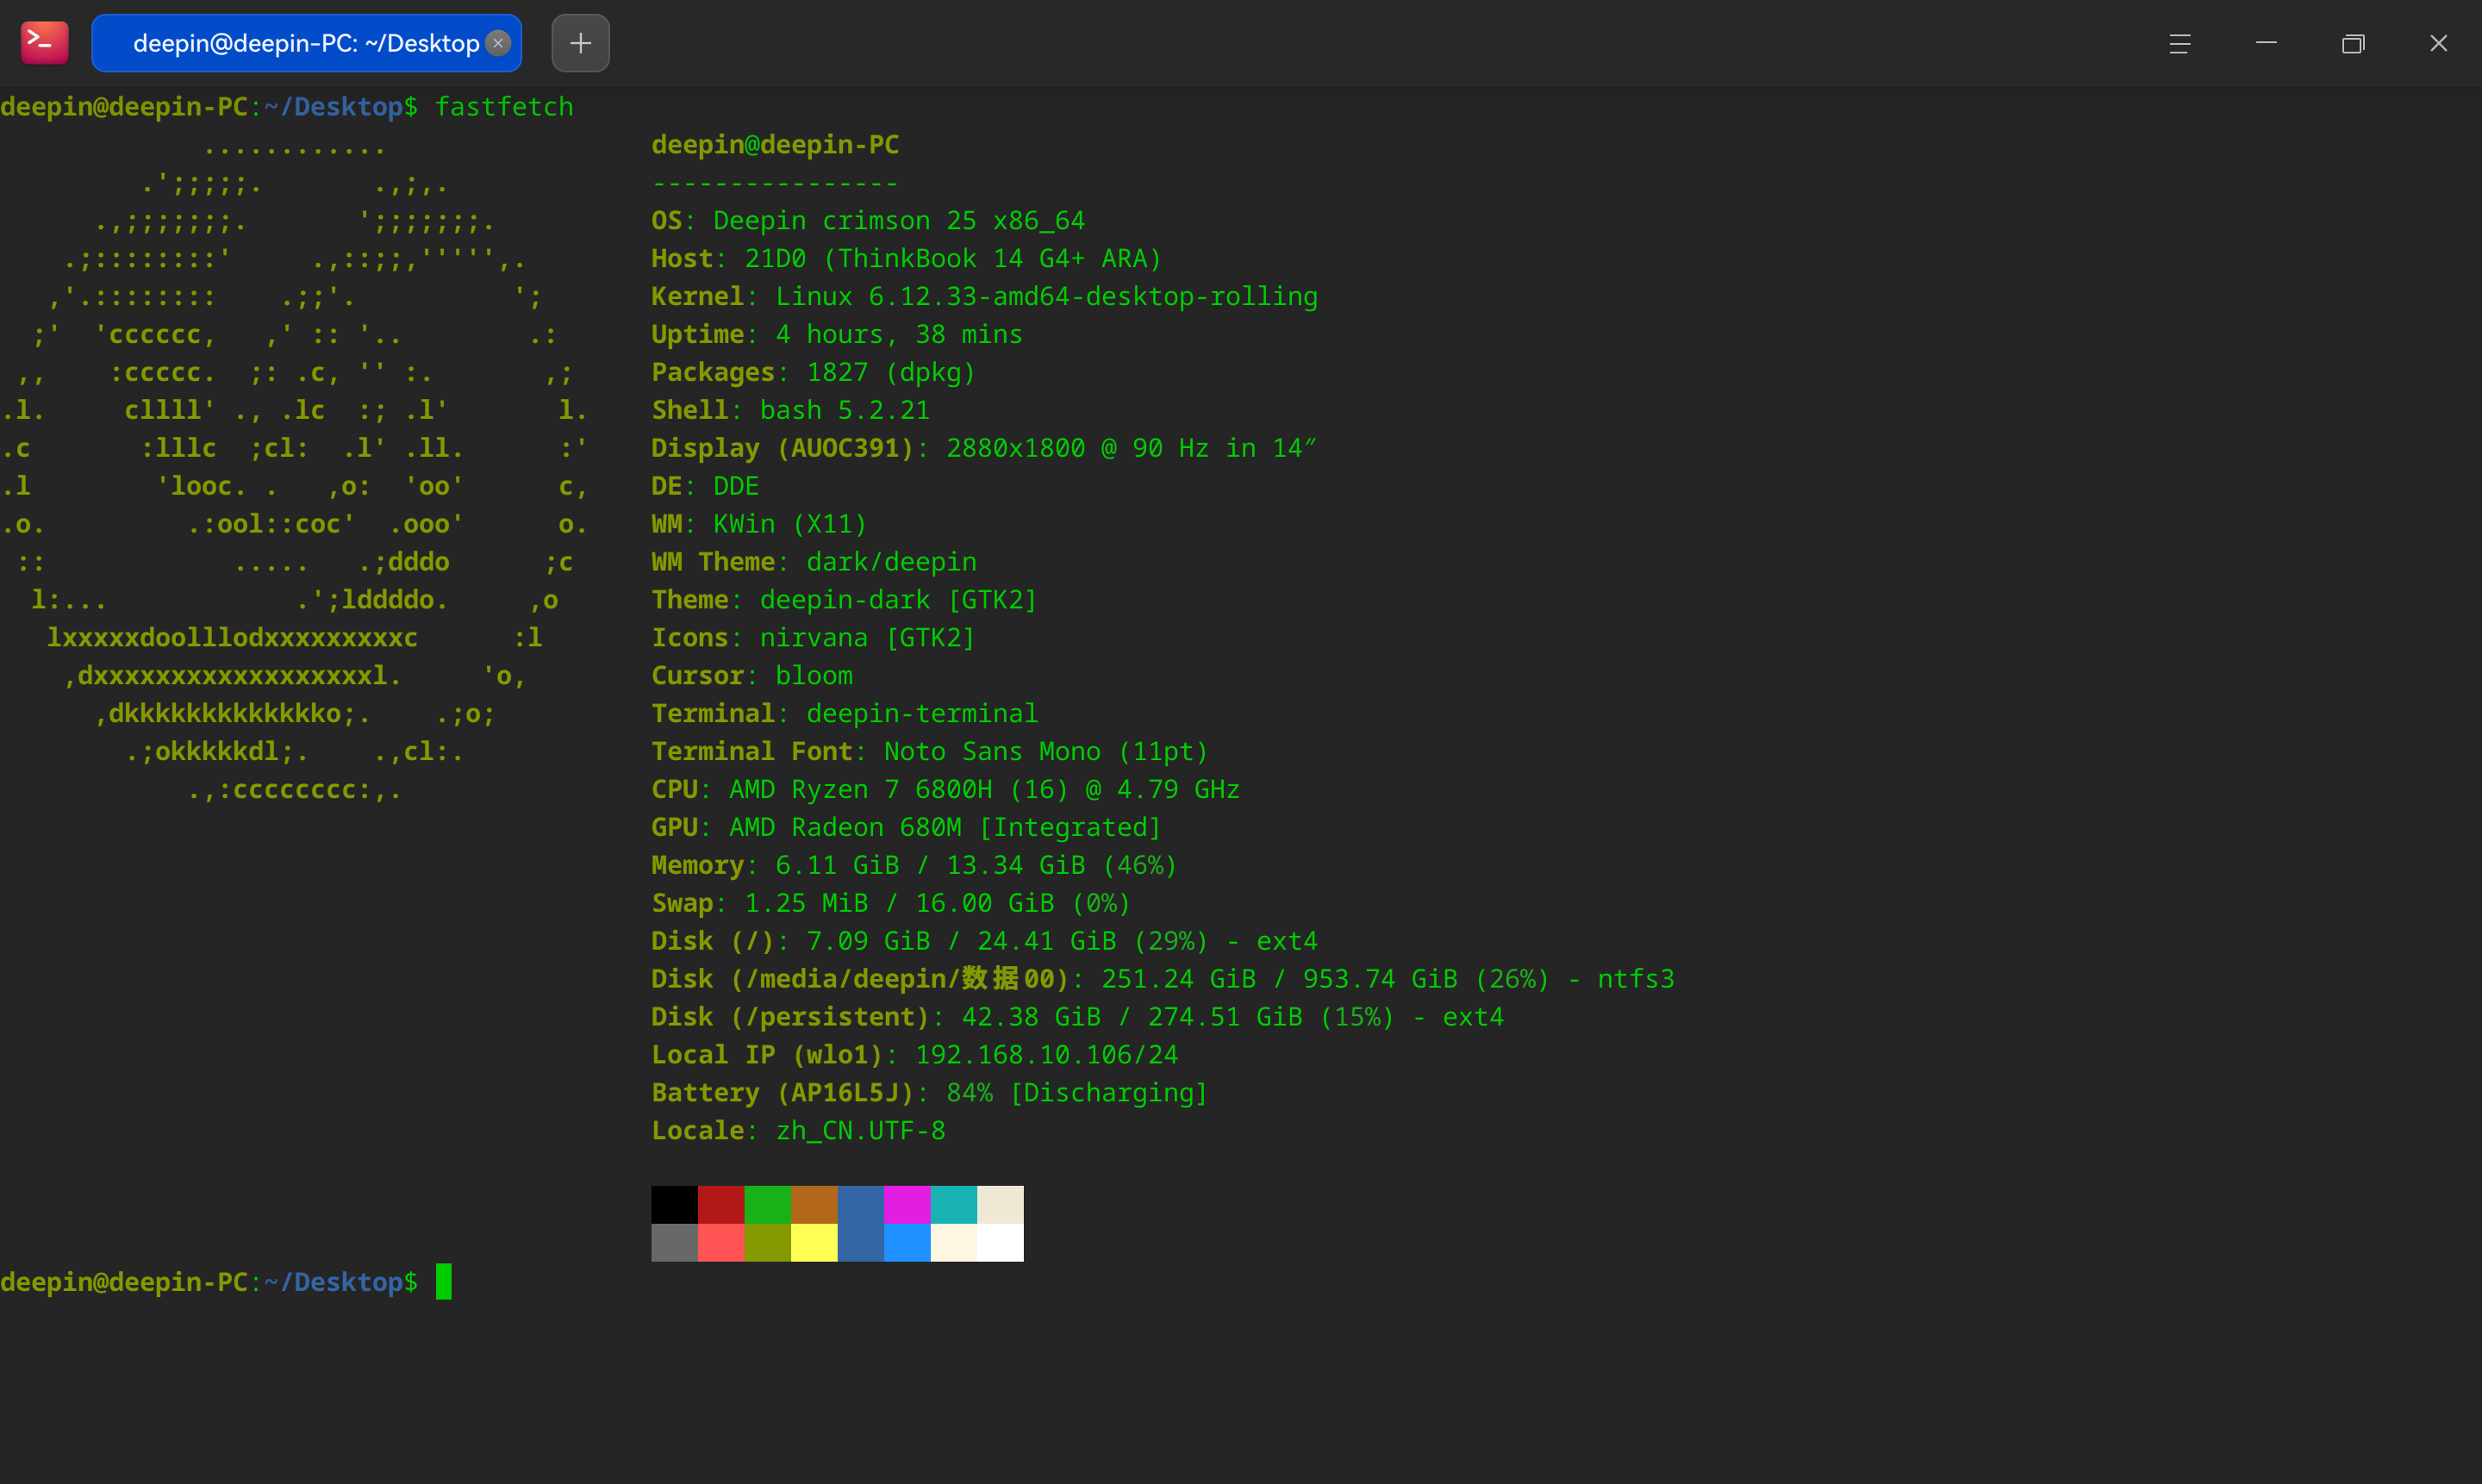The height and width of the screenshot is (1484, 2482).
Task: Minimize the terminal window
Action: pos(2267,43)
